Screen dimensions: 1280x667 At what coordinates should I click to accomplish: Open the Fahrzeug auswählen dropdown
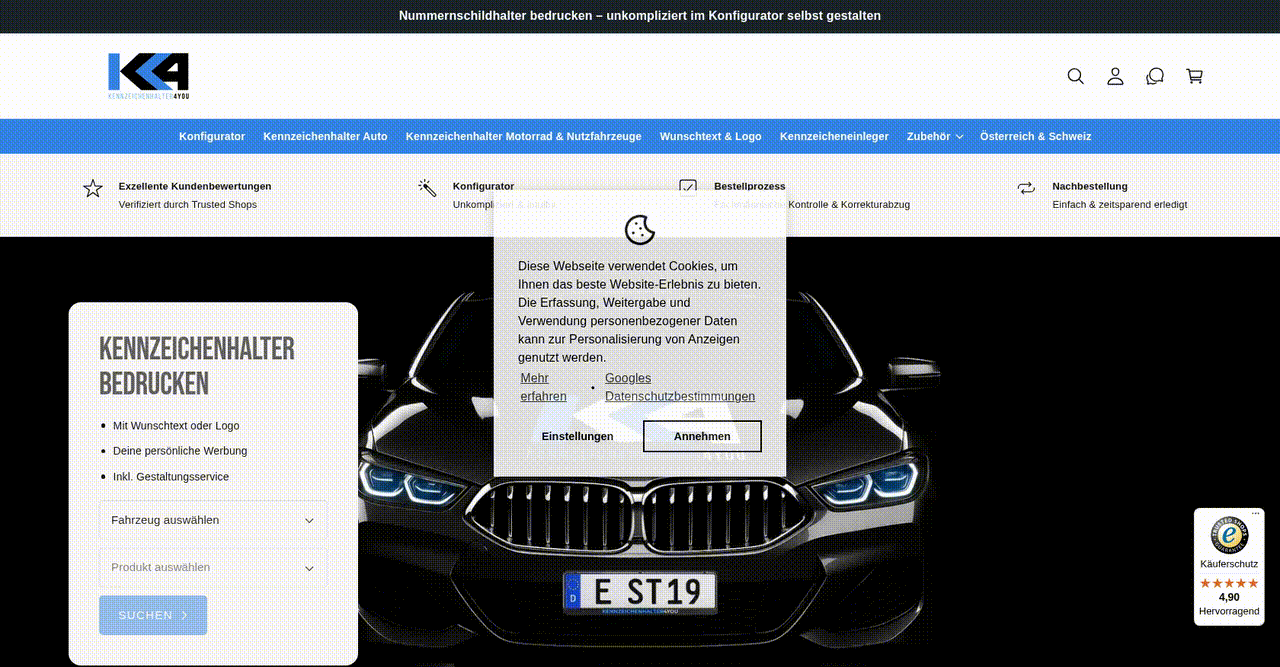pos(213,520)
